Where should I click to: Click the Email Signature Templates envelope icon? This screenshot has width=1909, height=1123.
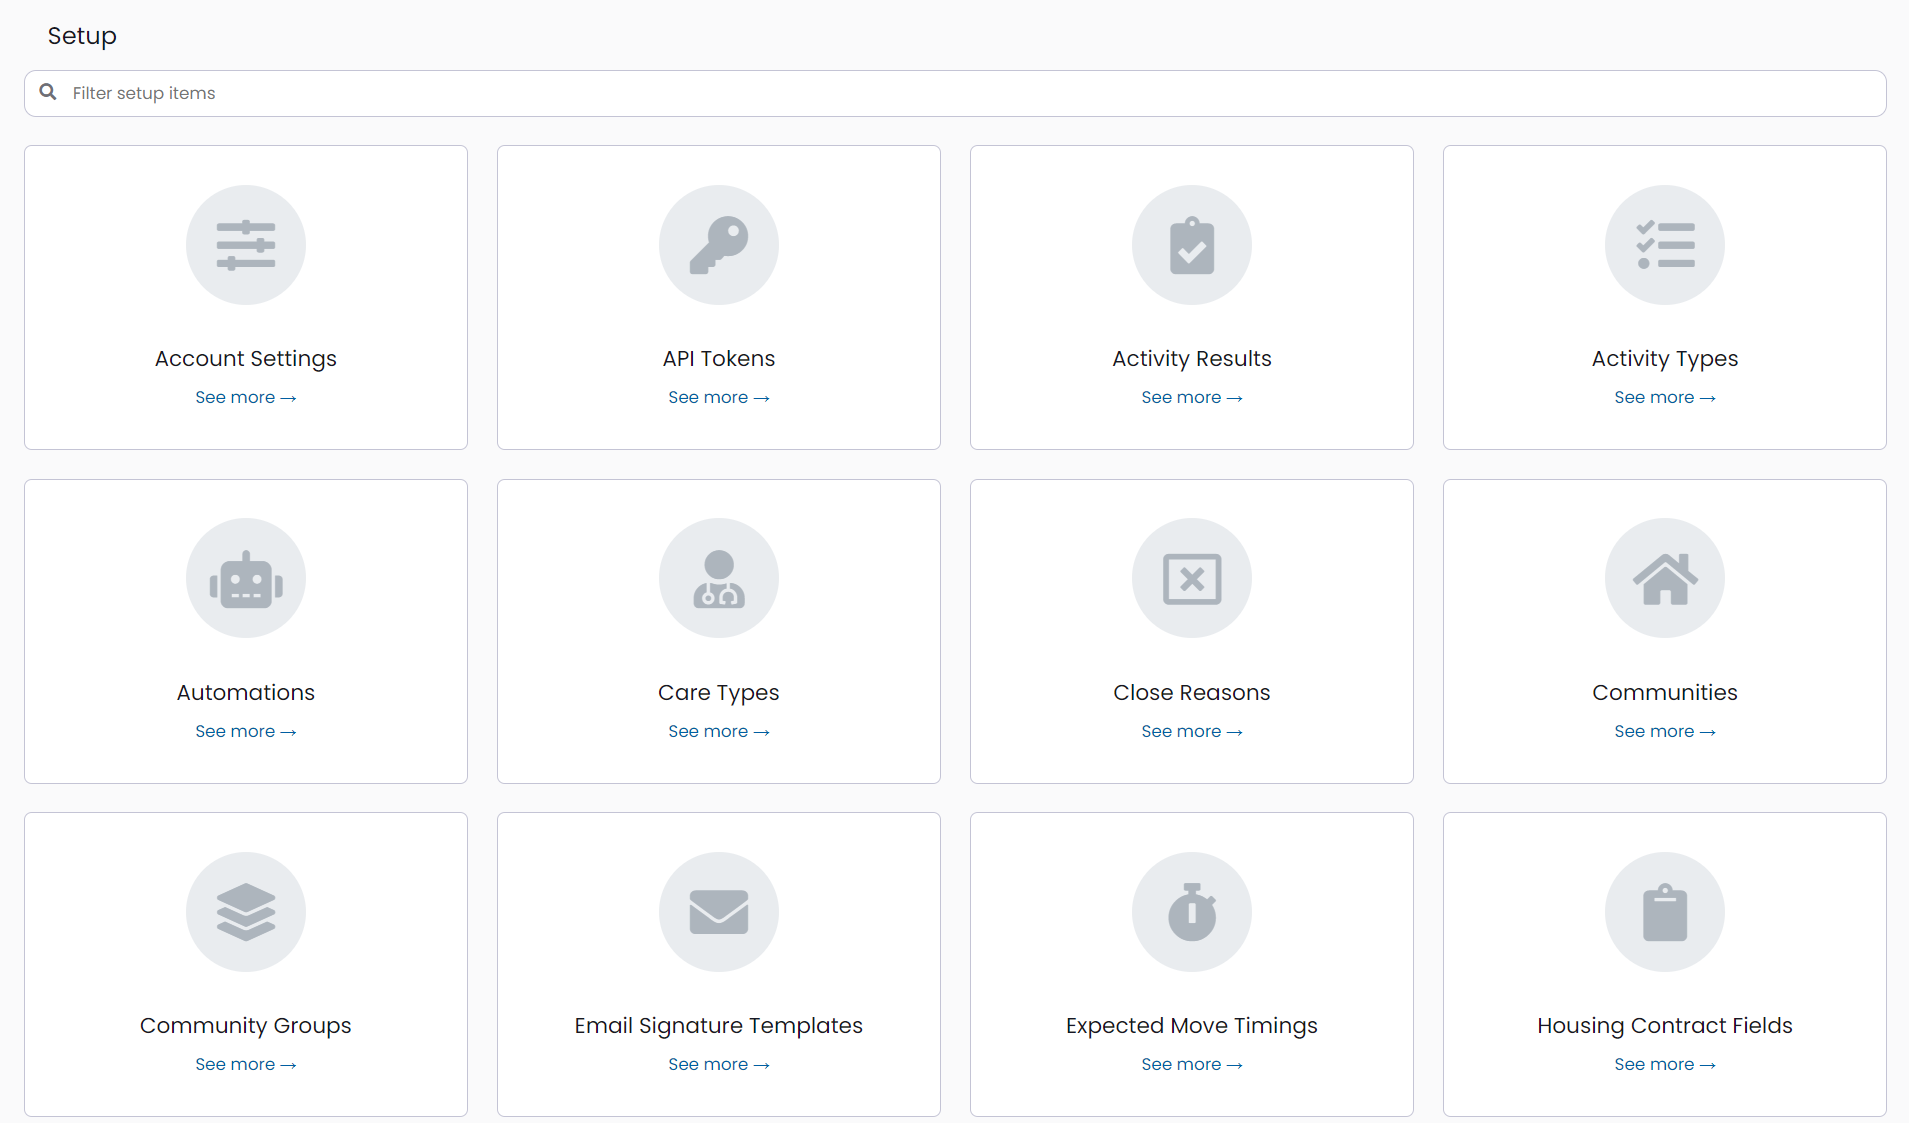[719, 912]
